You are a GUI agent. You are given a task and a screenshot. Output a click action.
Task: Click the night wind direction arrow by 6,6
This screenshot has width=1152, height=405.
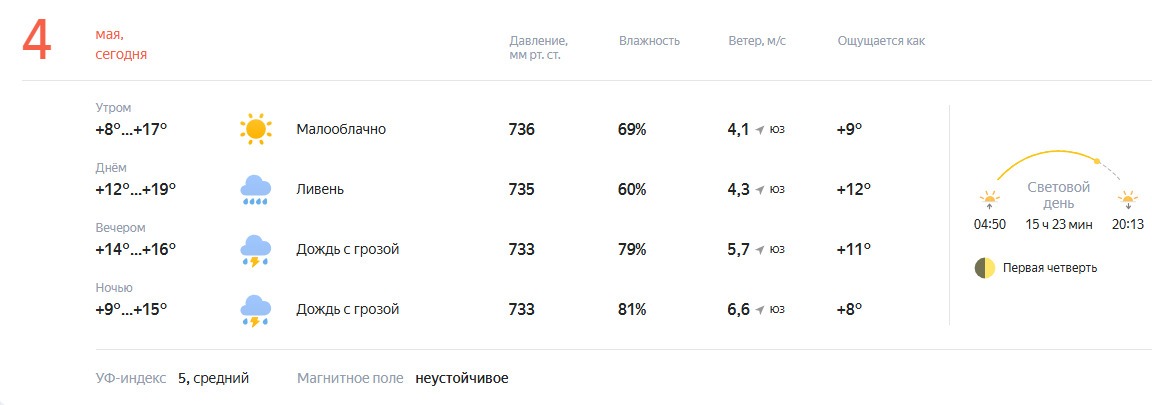pyautogui.click(x=760, y=310)
